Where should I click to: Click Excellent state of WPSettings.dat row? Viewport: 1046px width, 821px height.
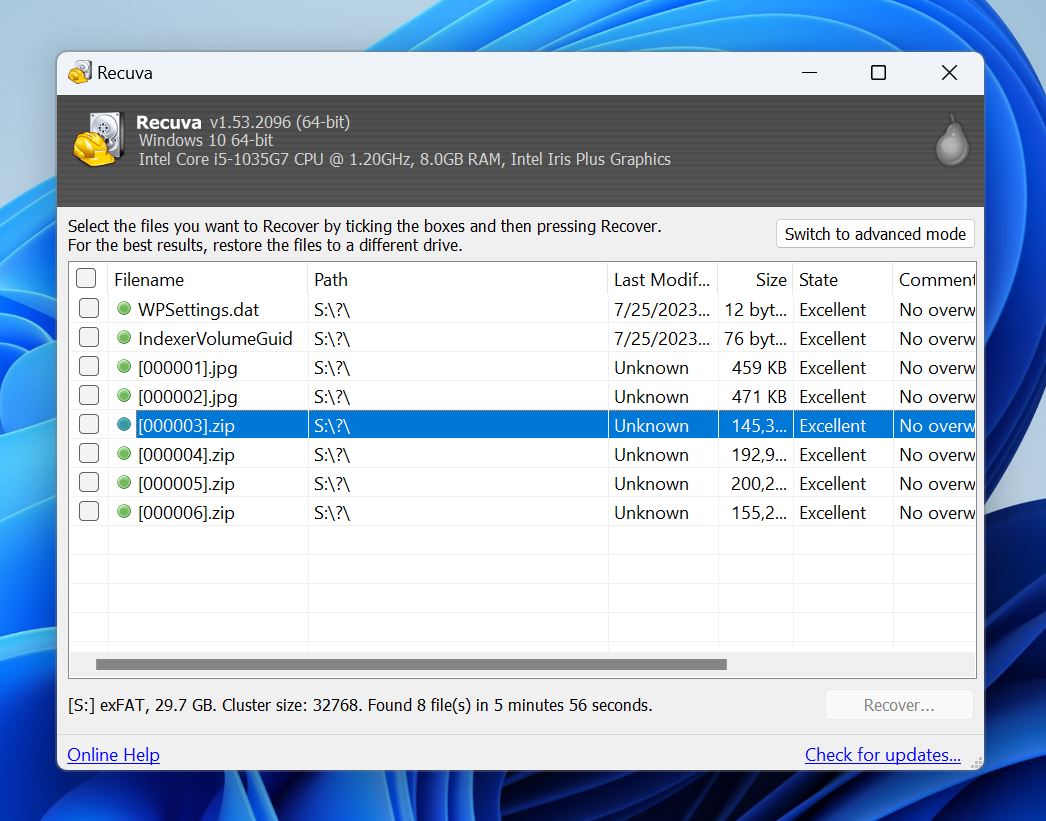833,309
